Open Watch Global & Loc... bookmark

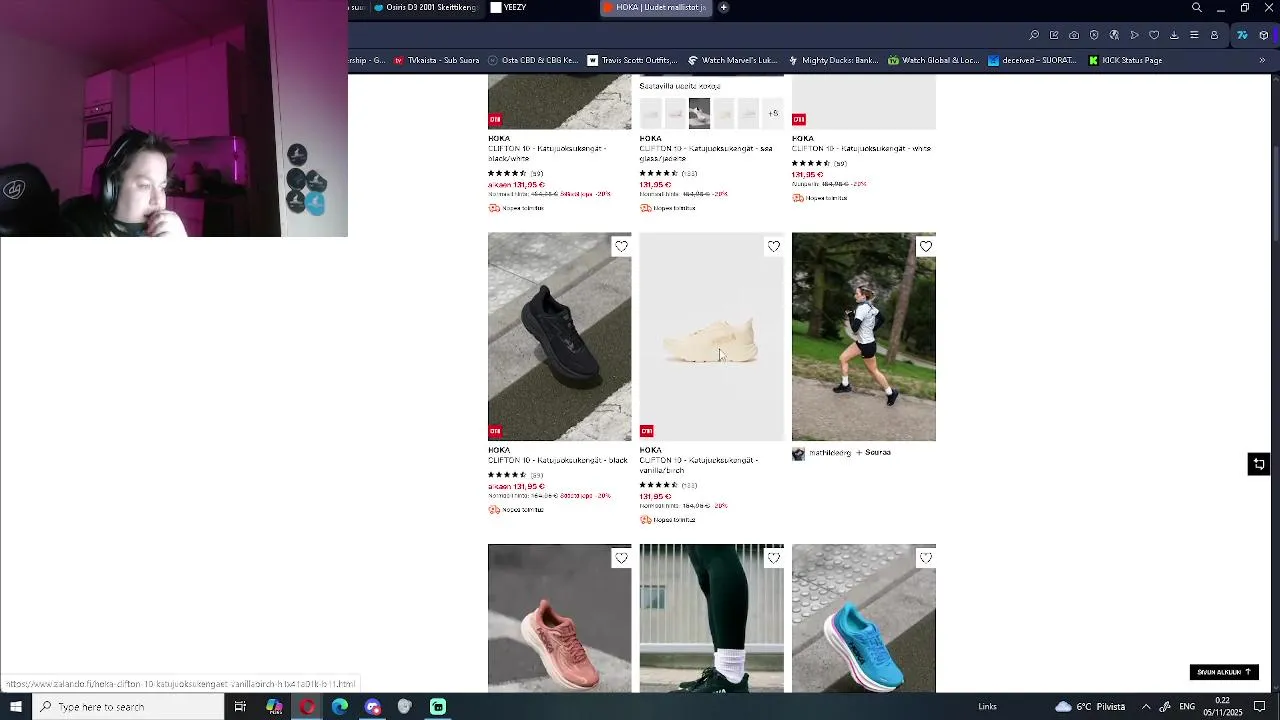pos(933,60)
